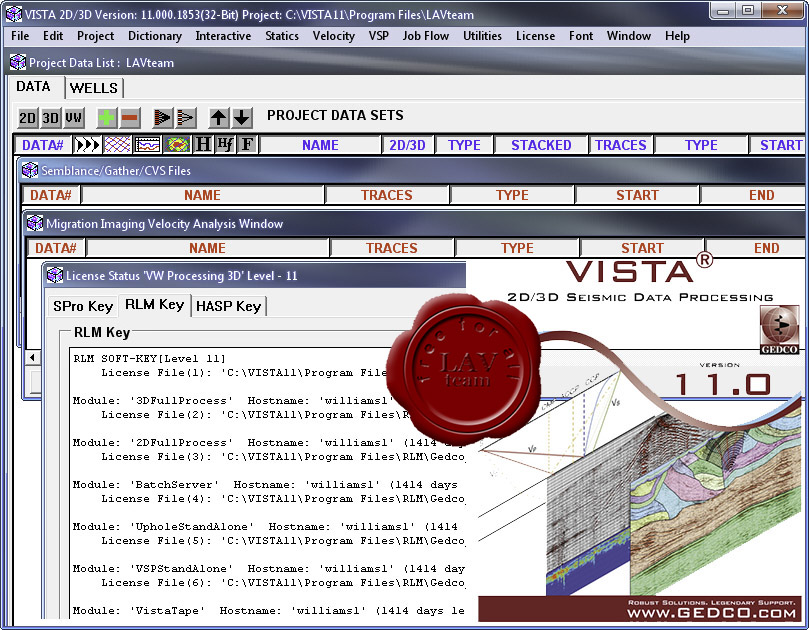Open the Velocity menu

[333, 36]
